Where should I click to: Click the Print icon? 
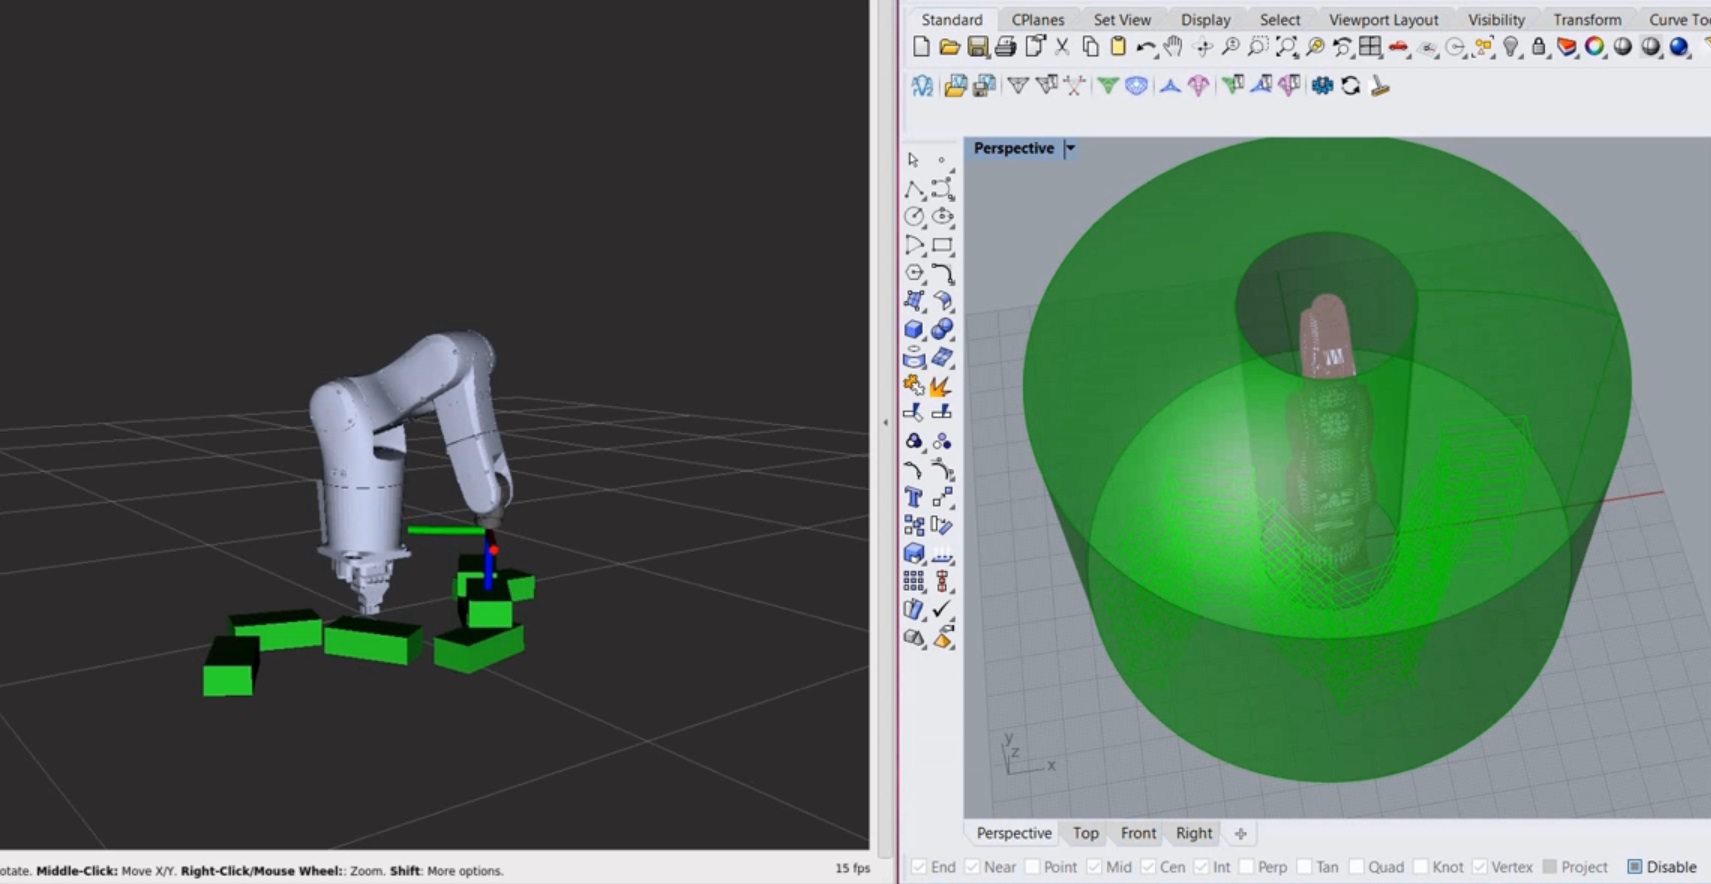click(x=1005, y=46)
